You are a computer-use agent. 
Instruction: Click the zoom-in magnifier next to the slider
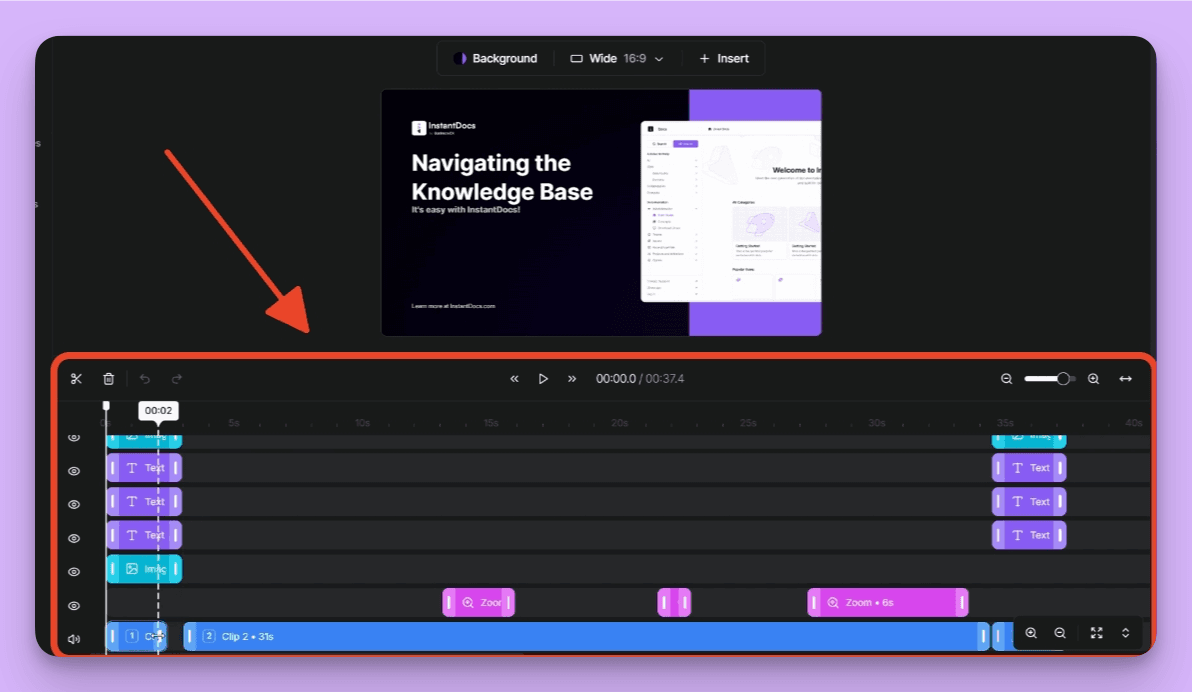point(1093,379)
